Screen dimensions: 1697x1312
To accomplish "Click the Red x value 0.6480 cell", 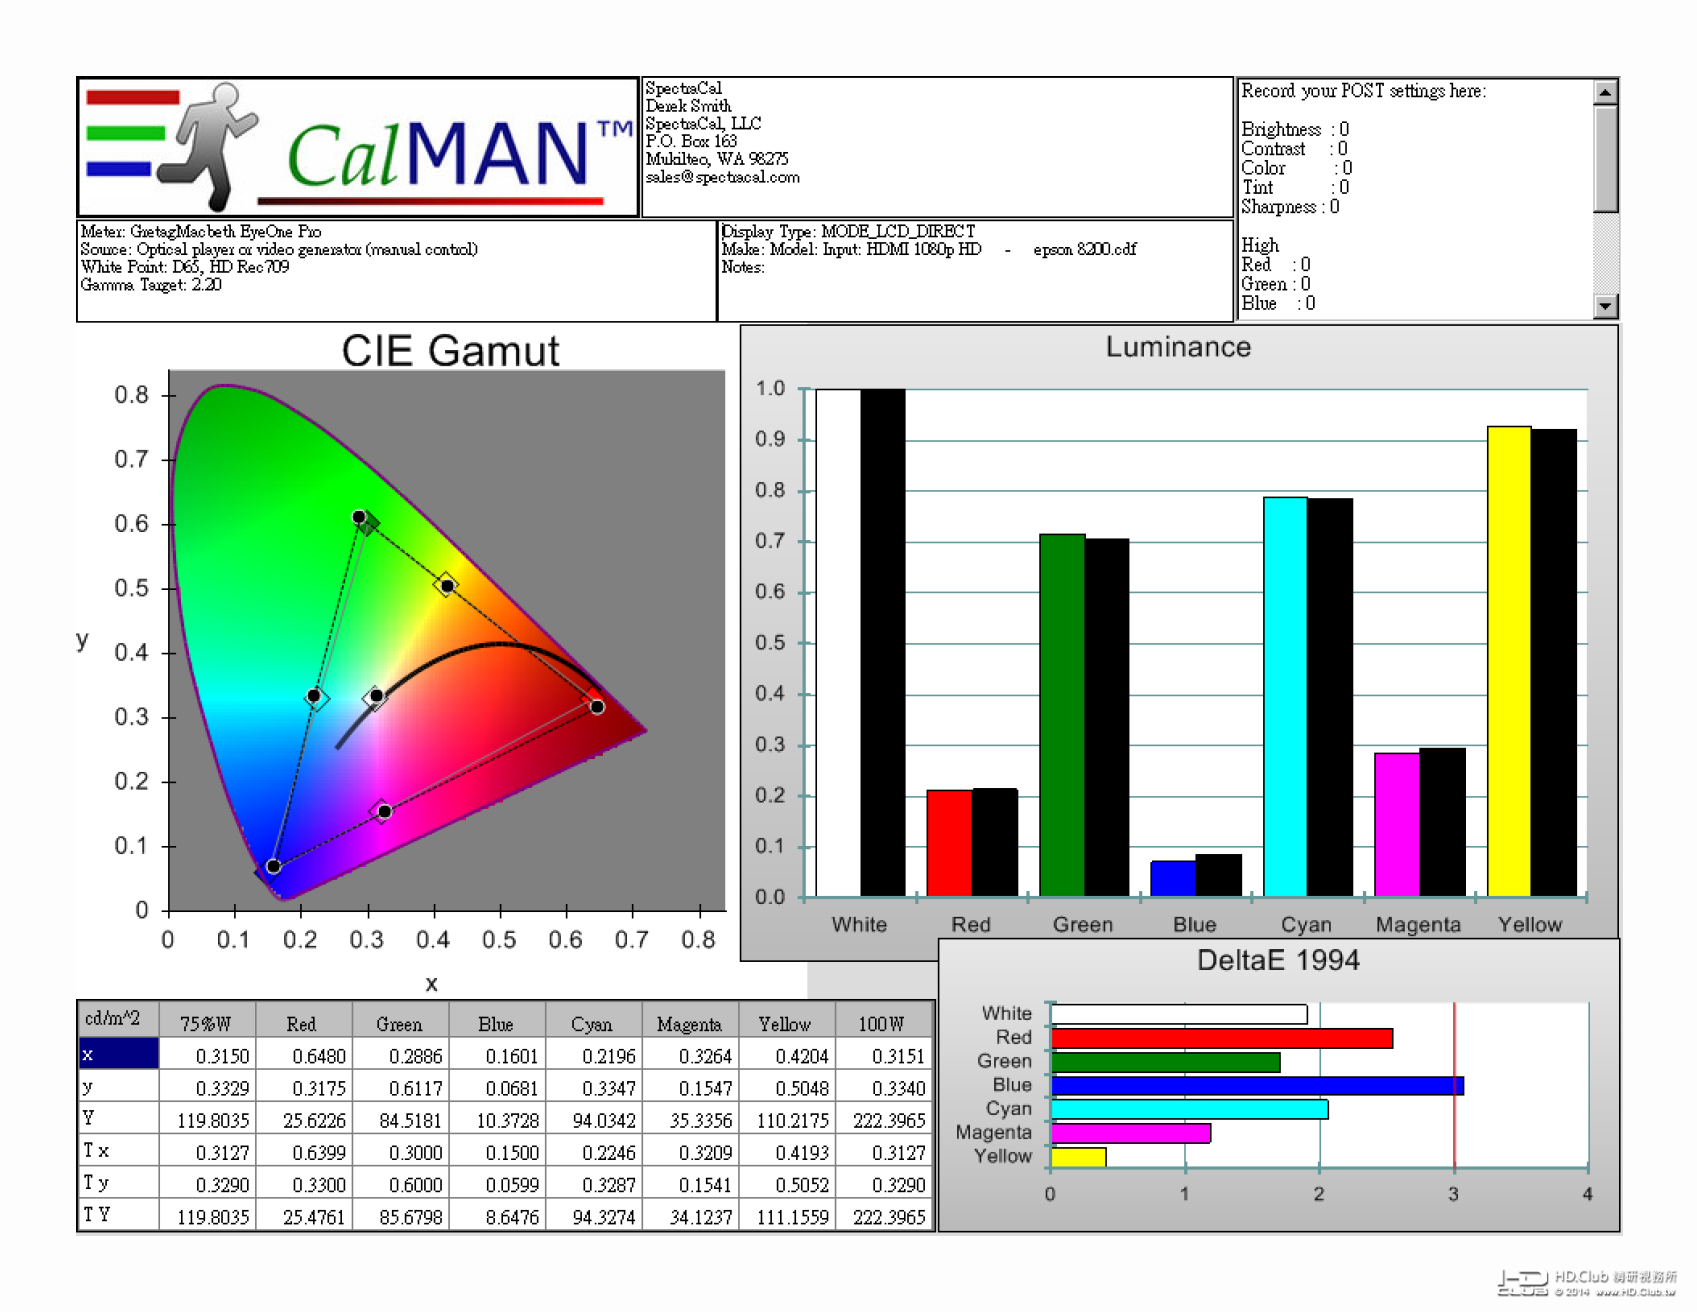I will (x=304, y=1055).
